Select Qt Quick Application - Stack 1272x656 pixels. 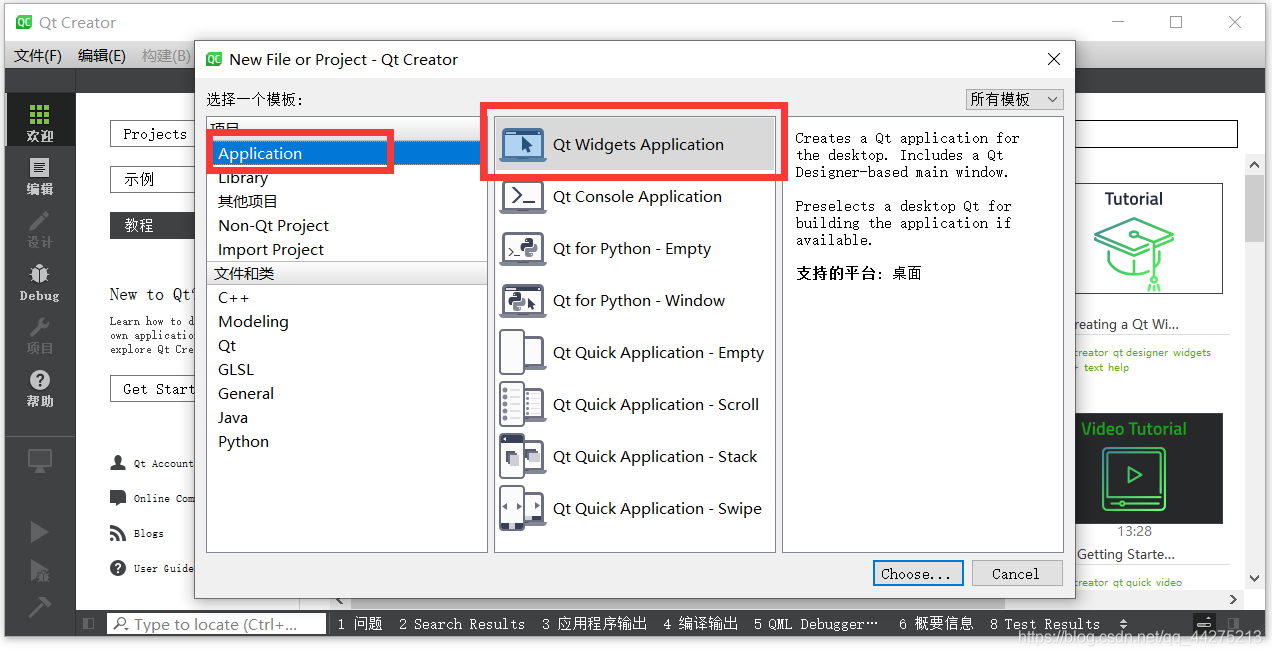pyautogui.click(x=635, y=457)
